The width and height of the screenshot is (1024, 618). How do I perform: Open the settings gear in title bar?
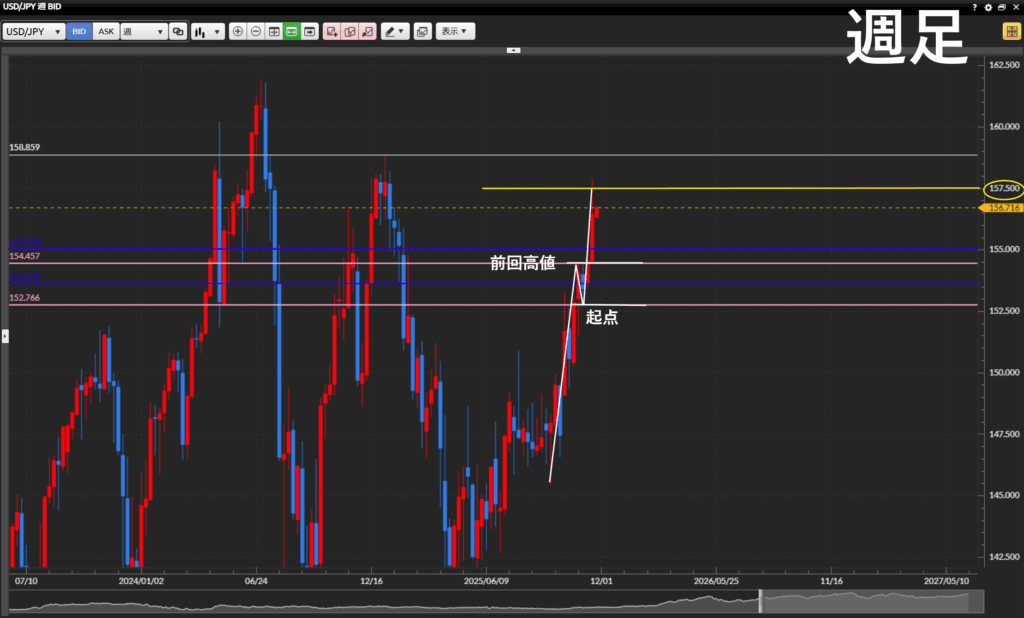(988, 7)
